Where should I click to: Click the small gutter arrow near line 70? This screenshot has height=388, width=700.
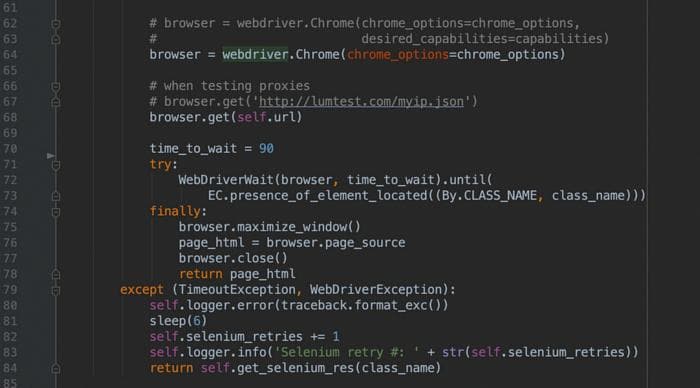tap(51, 156)
